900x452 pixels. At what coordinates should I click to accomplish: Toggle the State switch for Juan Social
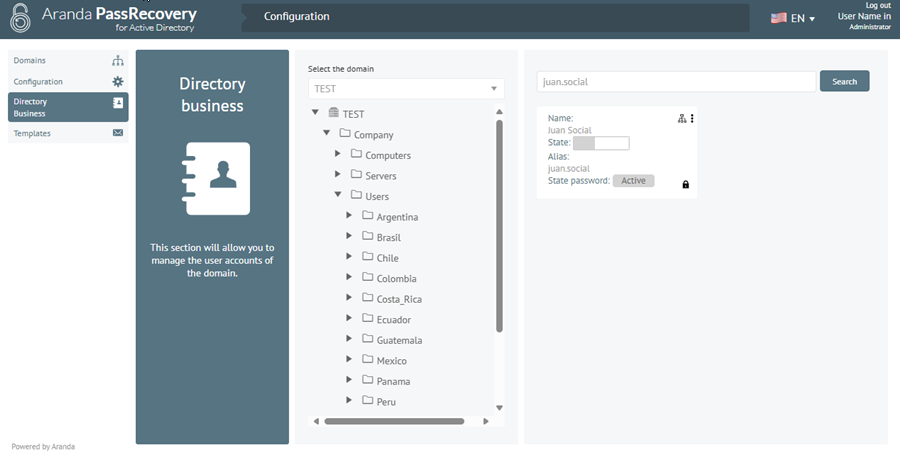click(x=601, y=143)
